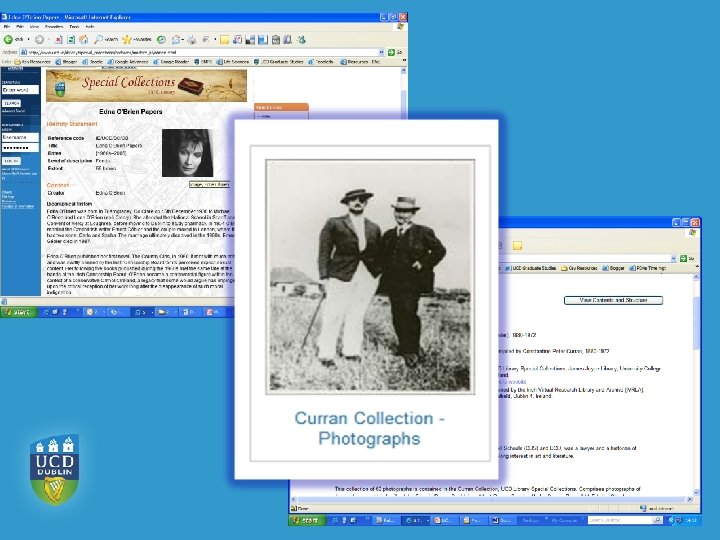Screen dimensions: 720x540
Task: Print page using printer toolbar icon
Action: [191, 40]
